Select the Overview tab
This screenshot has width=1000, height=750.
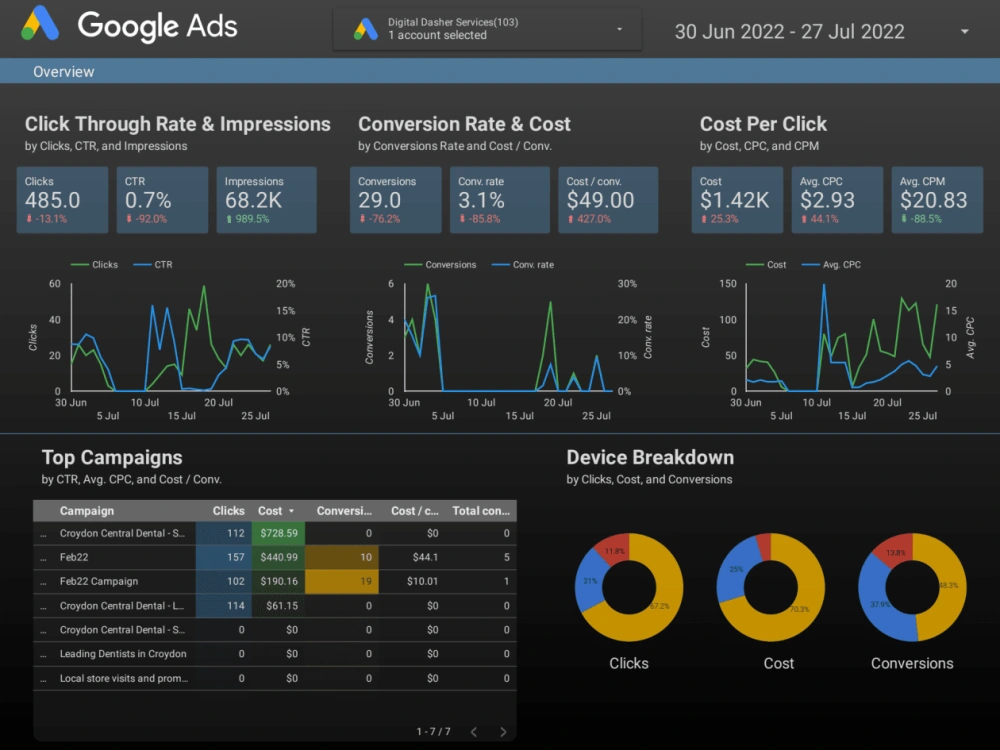(64, 71)
